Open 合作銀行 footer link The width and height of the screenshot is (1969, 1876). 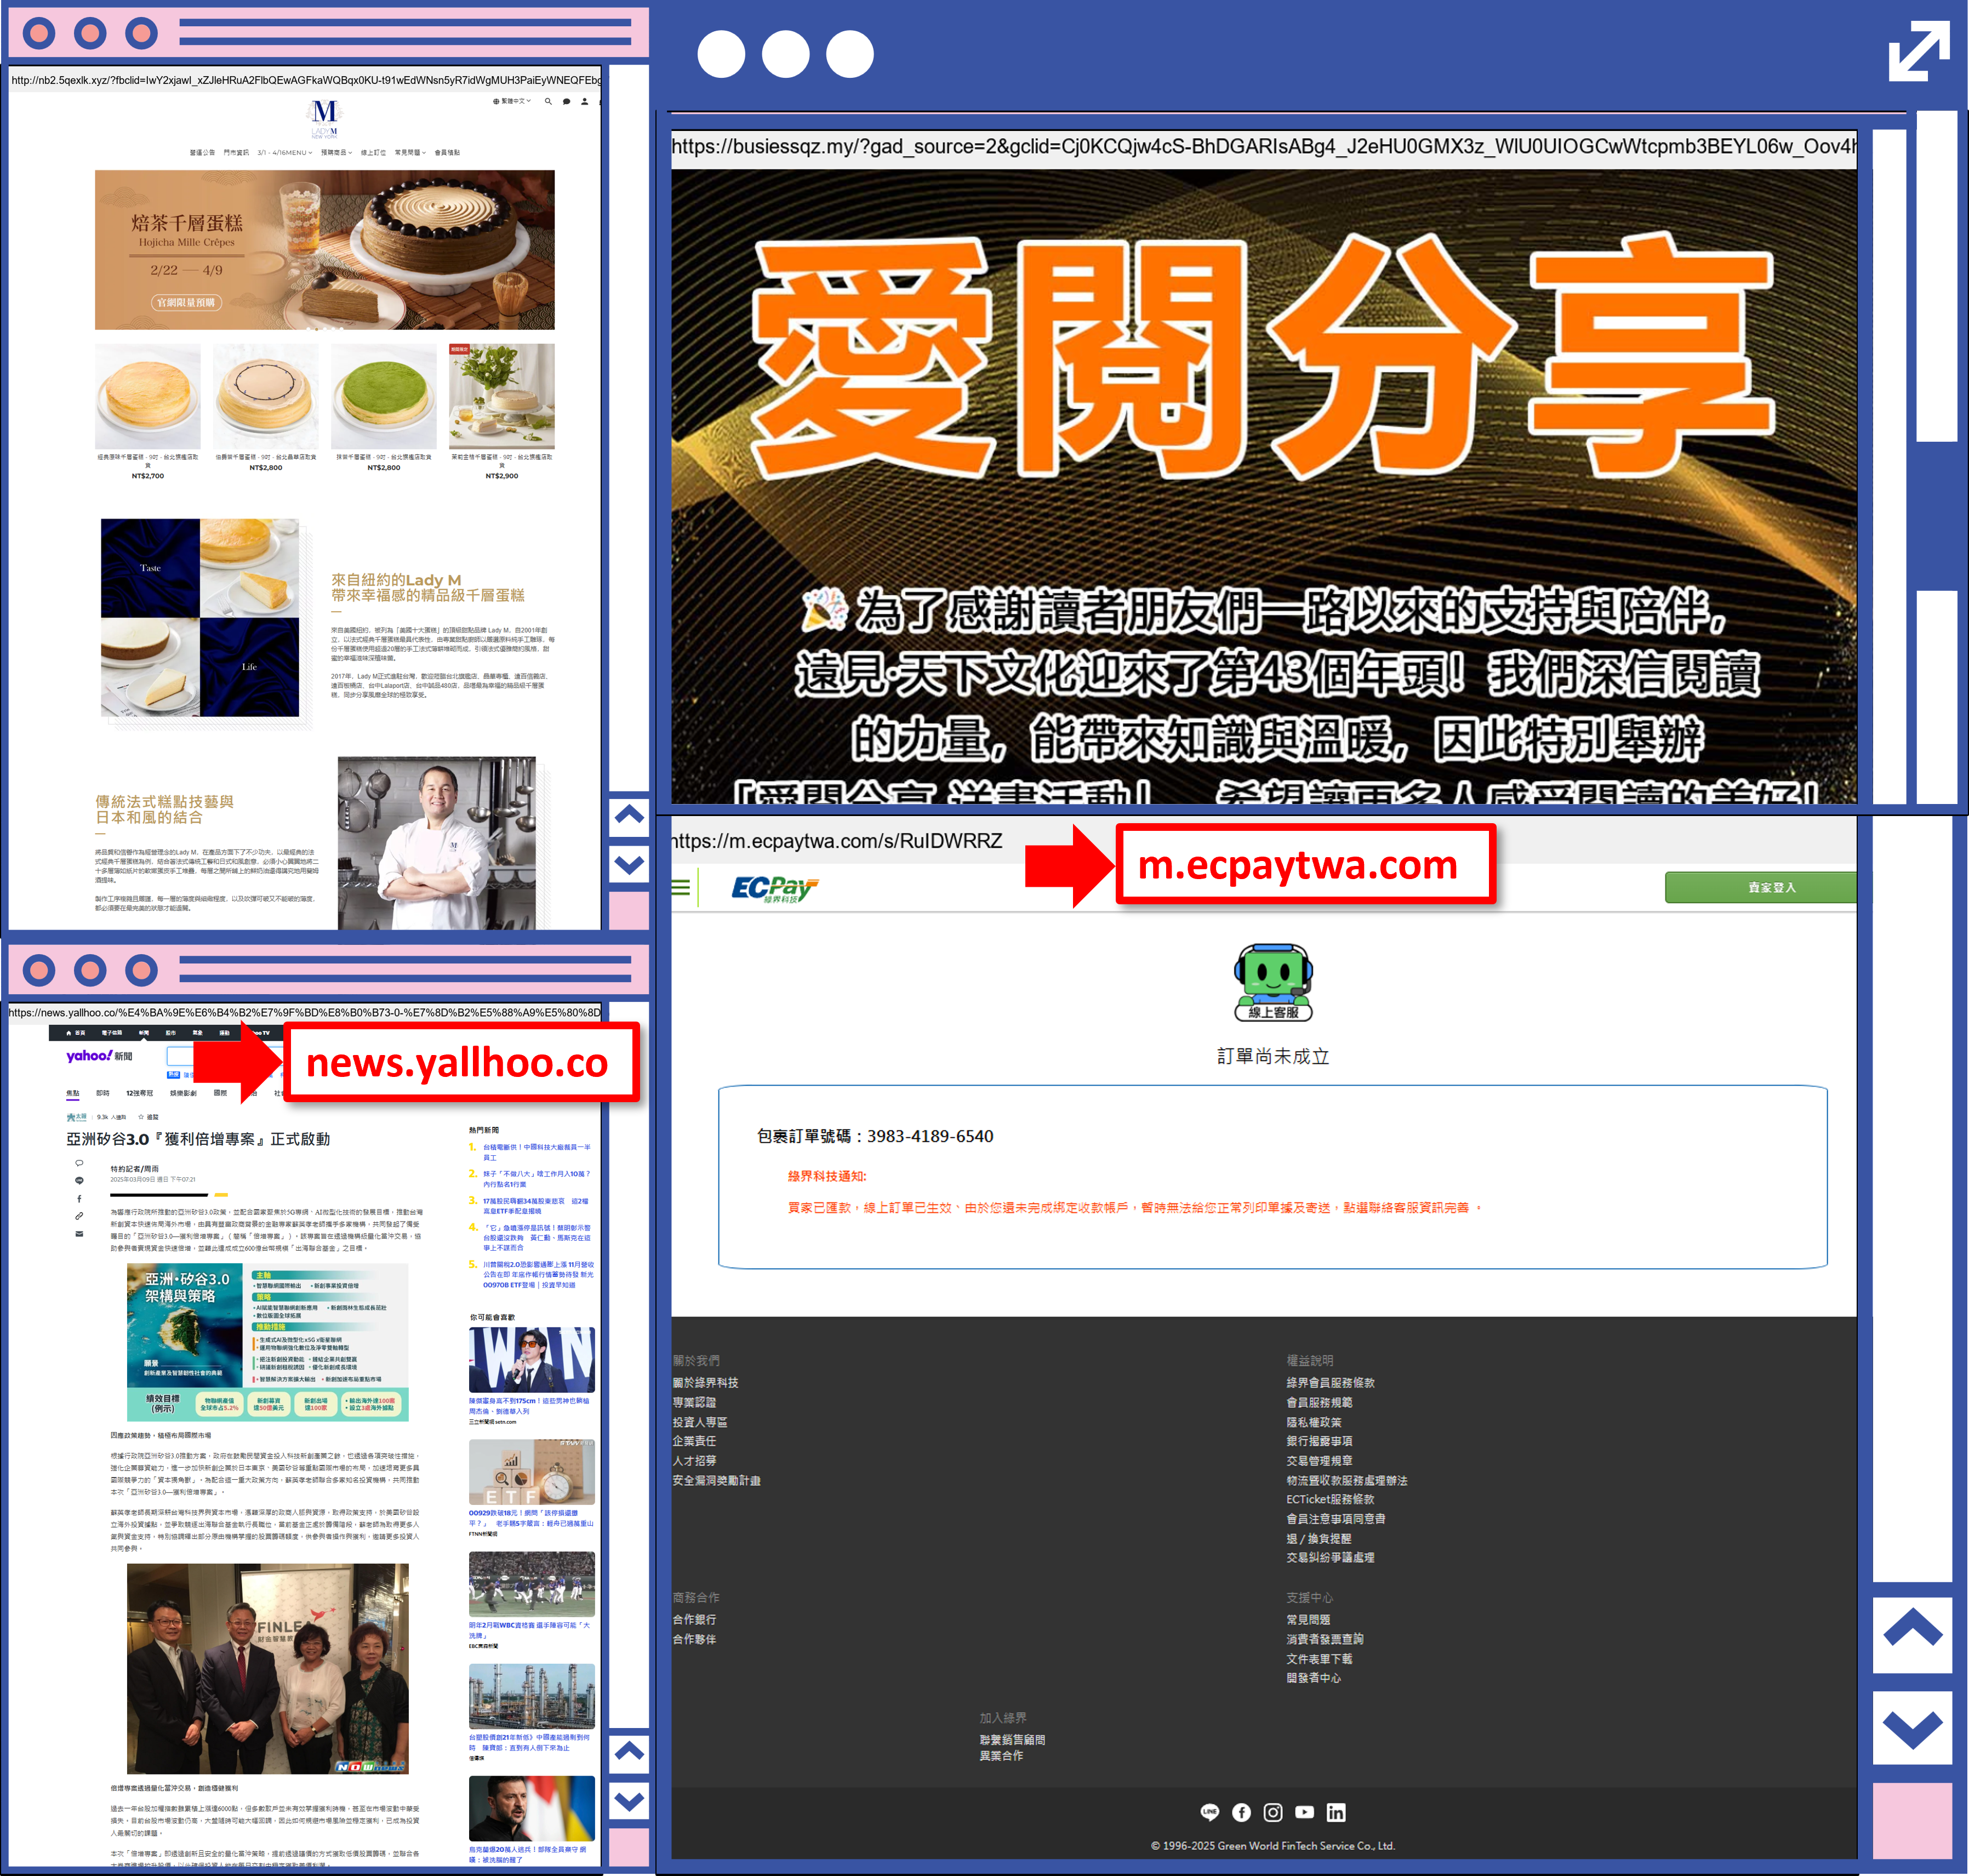pyautogui.click(x=694, y=1619)
